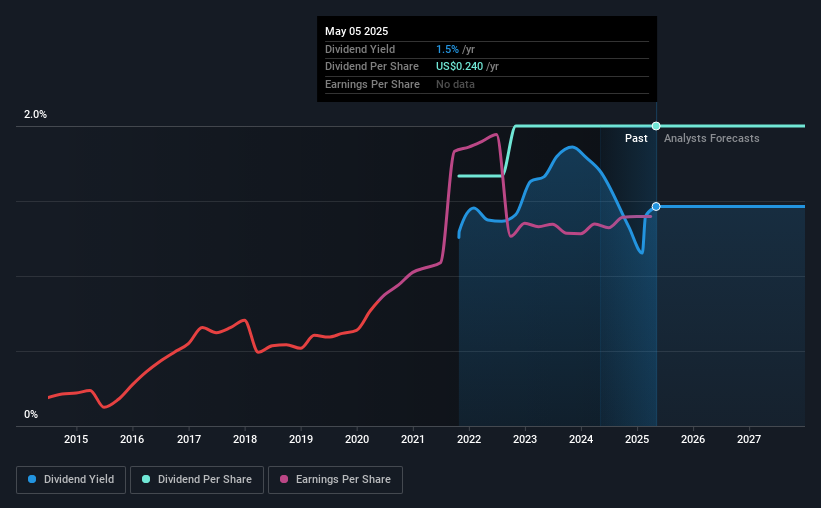Click the 'Past' label on chart
Image resolution: width=821 pixels, height=508 pixels.
(x=636, y=138)
